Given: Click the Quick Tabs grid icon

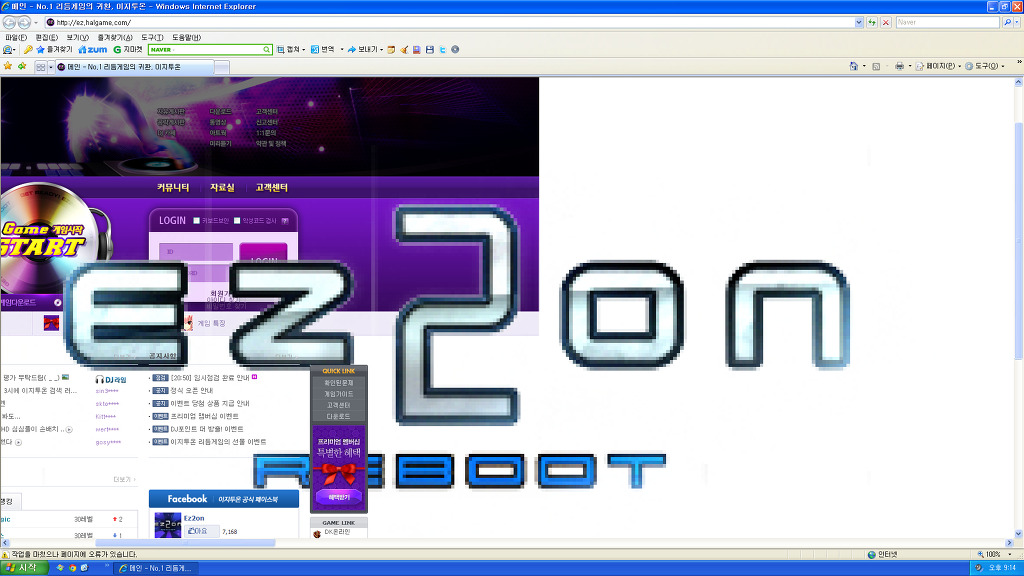Looking at the screenshot, I should click(x=40, y=67).
